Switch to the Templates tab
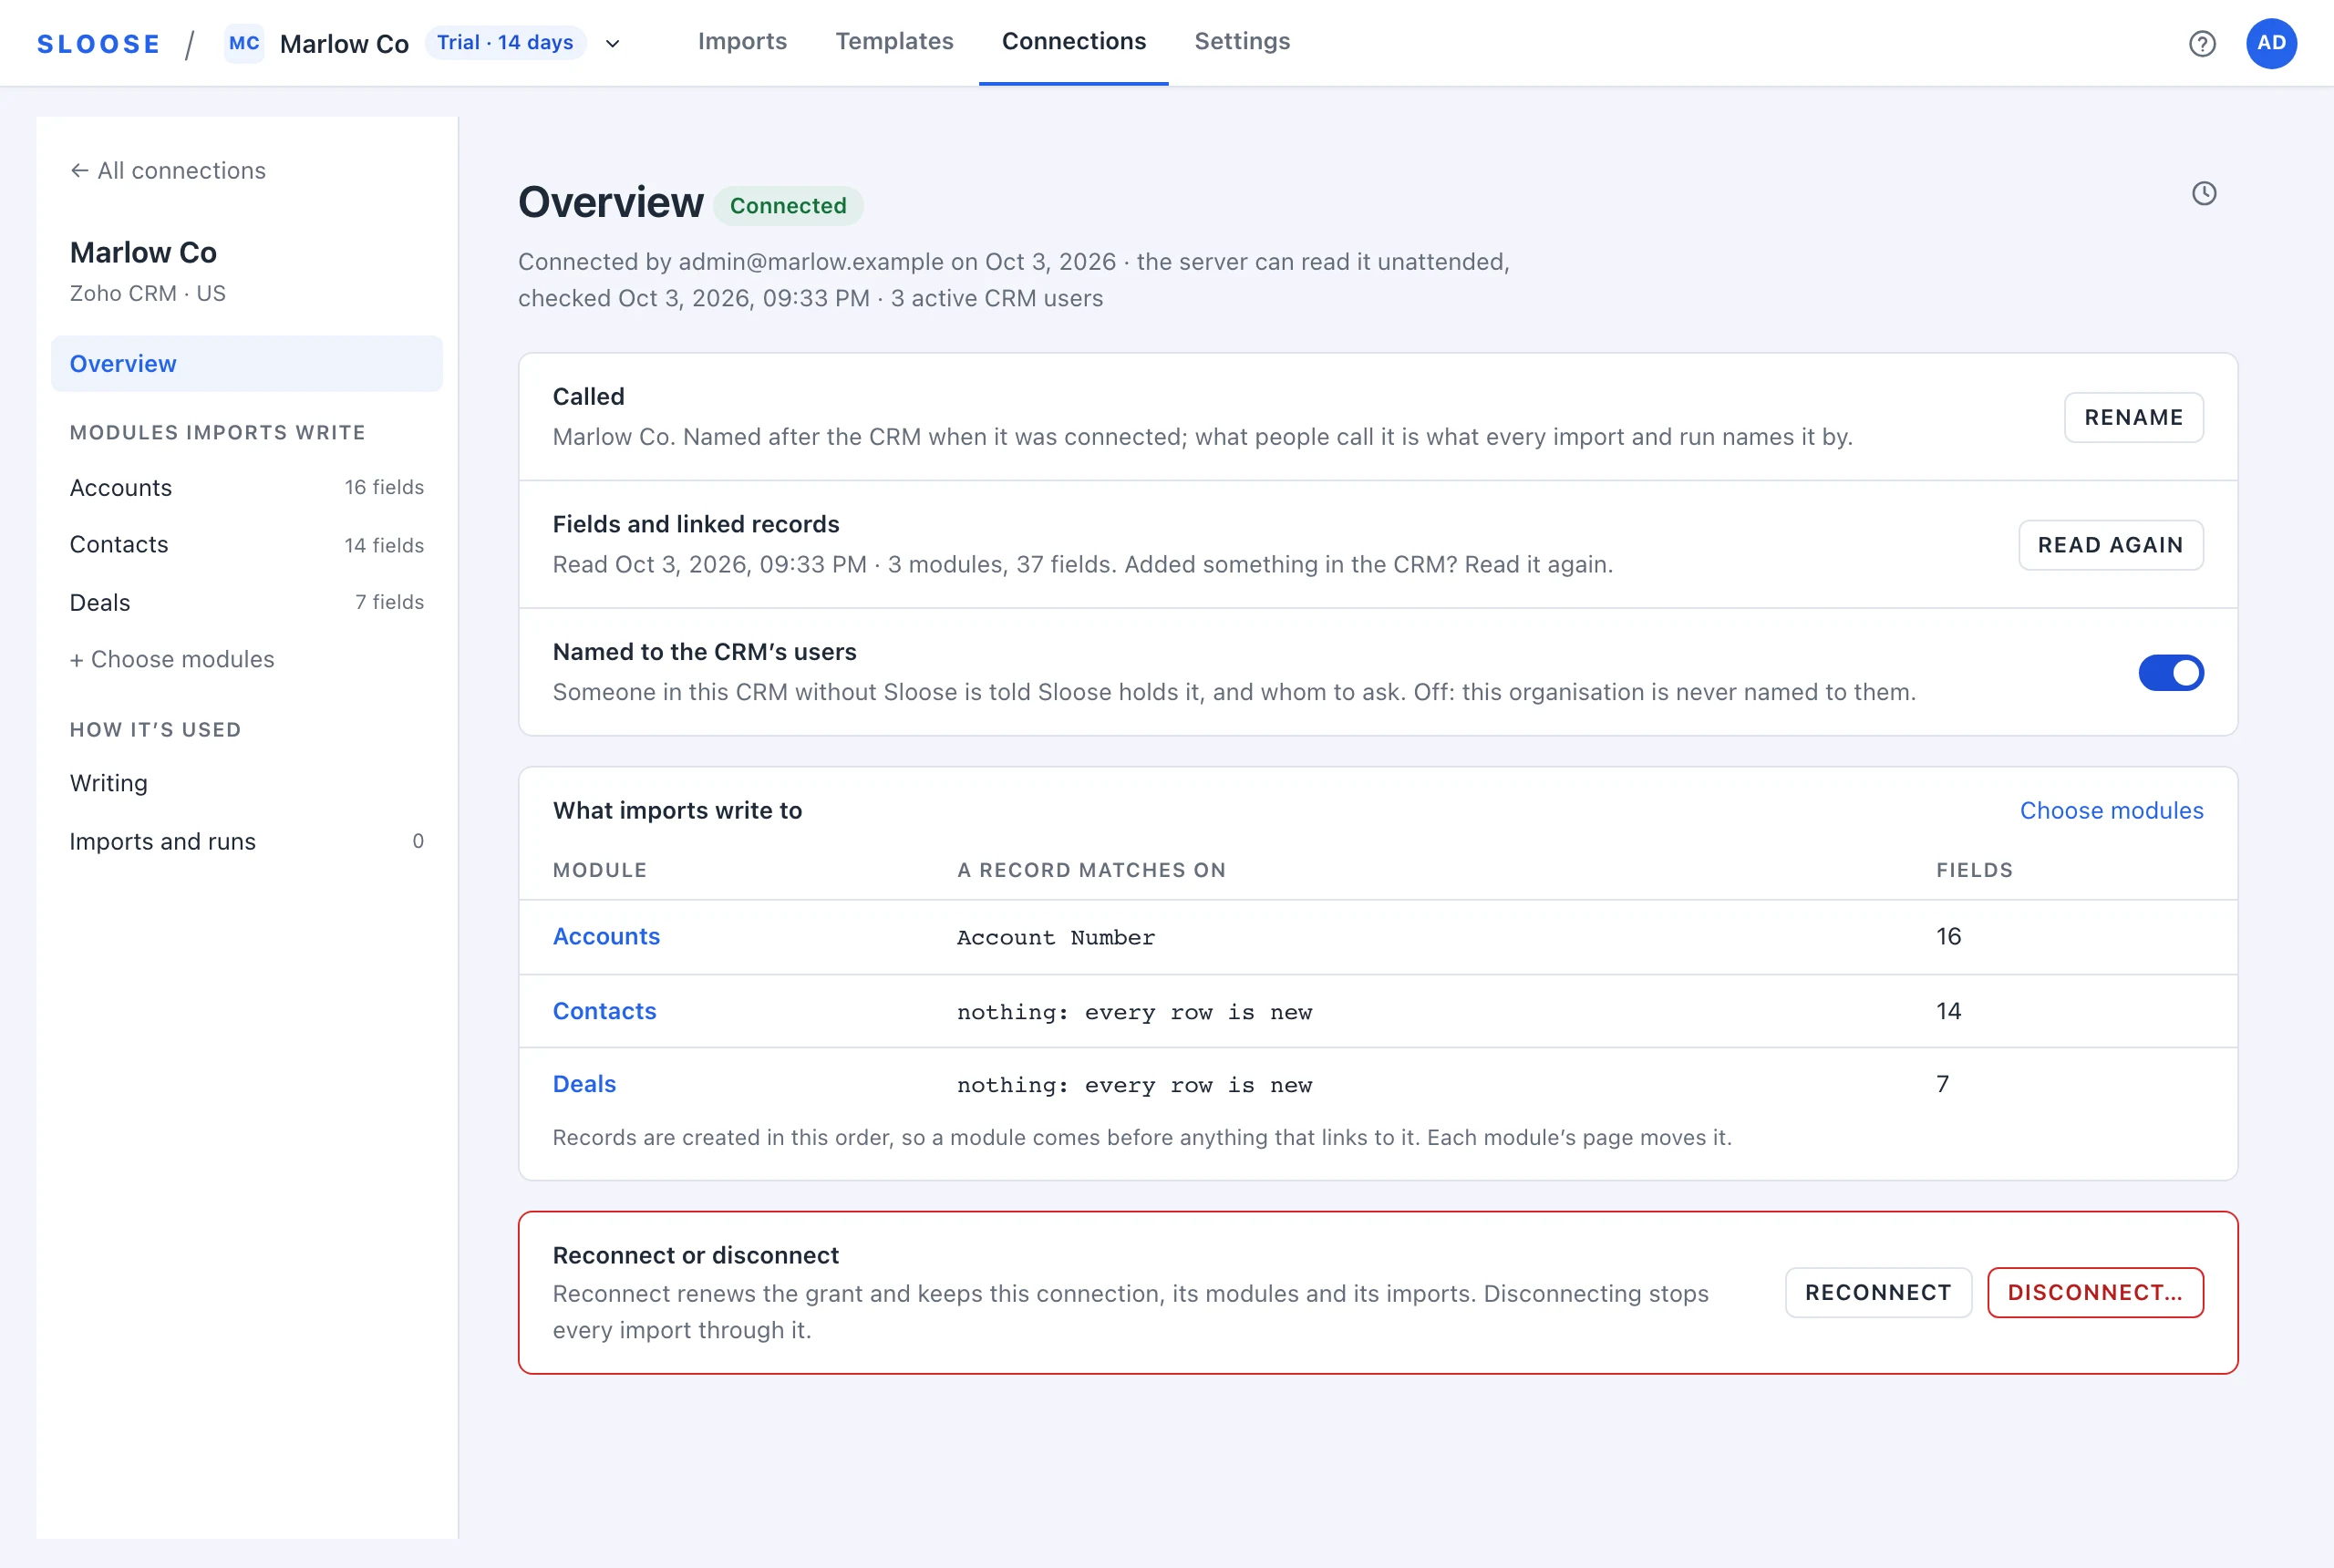2334x1568 pixels. [894, 41]
